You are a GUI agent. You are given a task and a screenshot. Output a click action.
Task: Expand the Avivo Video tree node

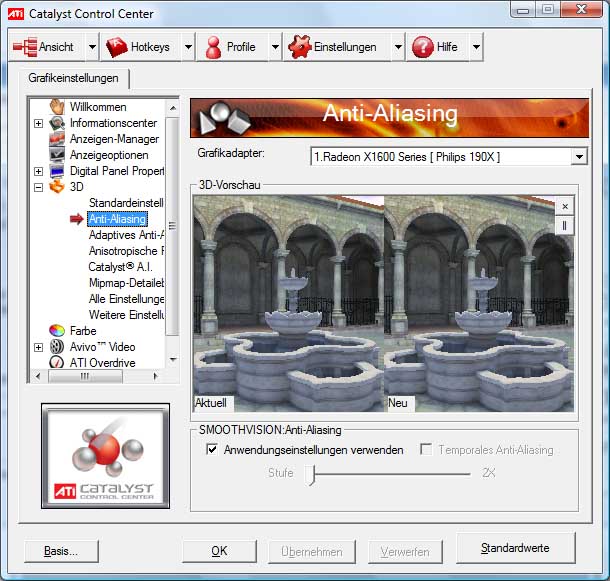(x=38, y=347)
